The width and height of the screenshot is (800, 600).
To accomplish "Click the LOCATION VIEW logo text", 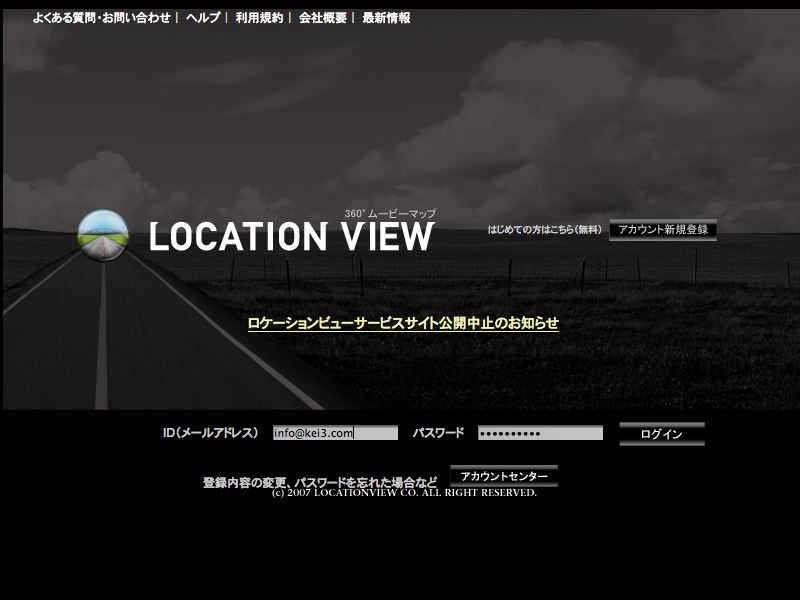I will (x=291, y=237).
